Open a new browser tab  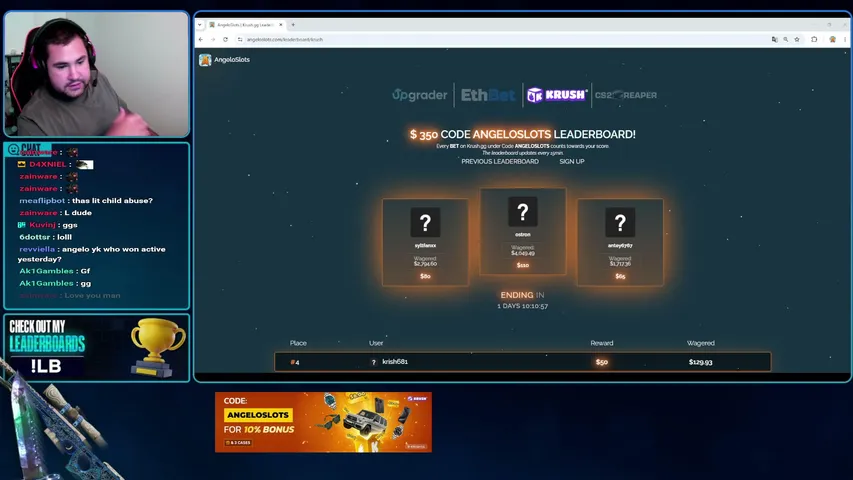pyautogui.click(x=293, y=24)
